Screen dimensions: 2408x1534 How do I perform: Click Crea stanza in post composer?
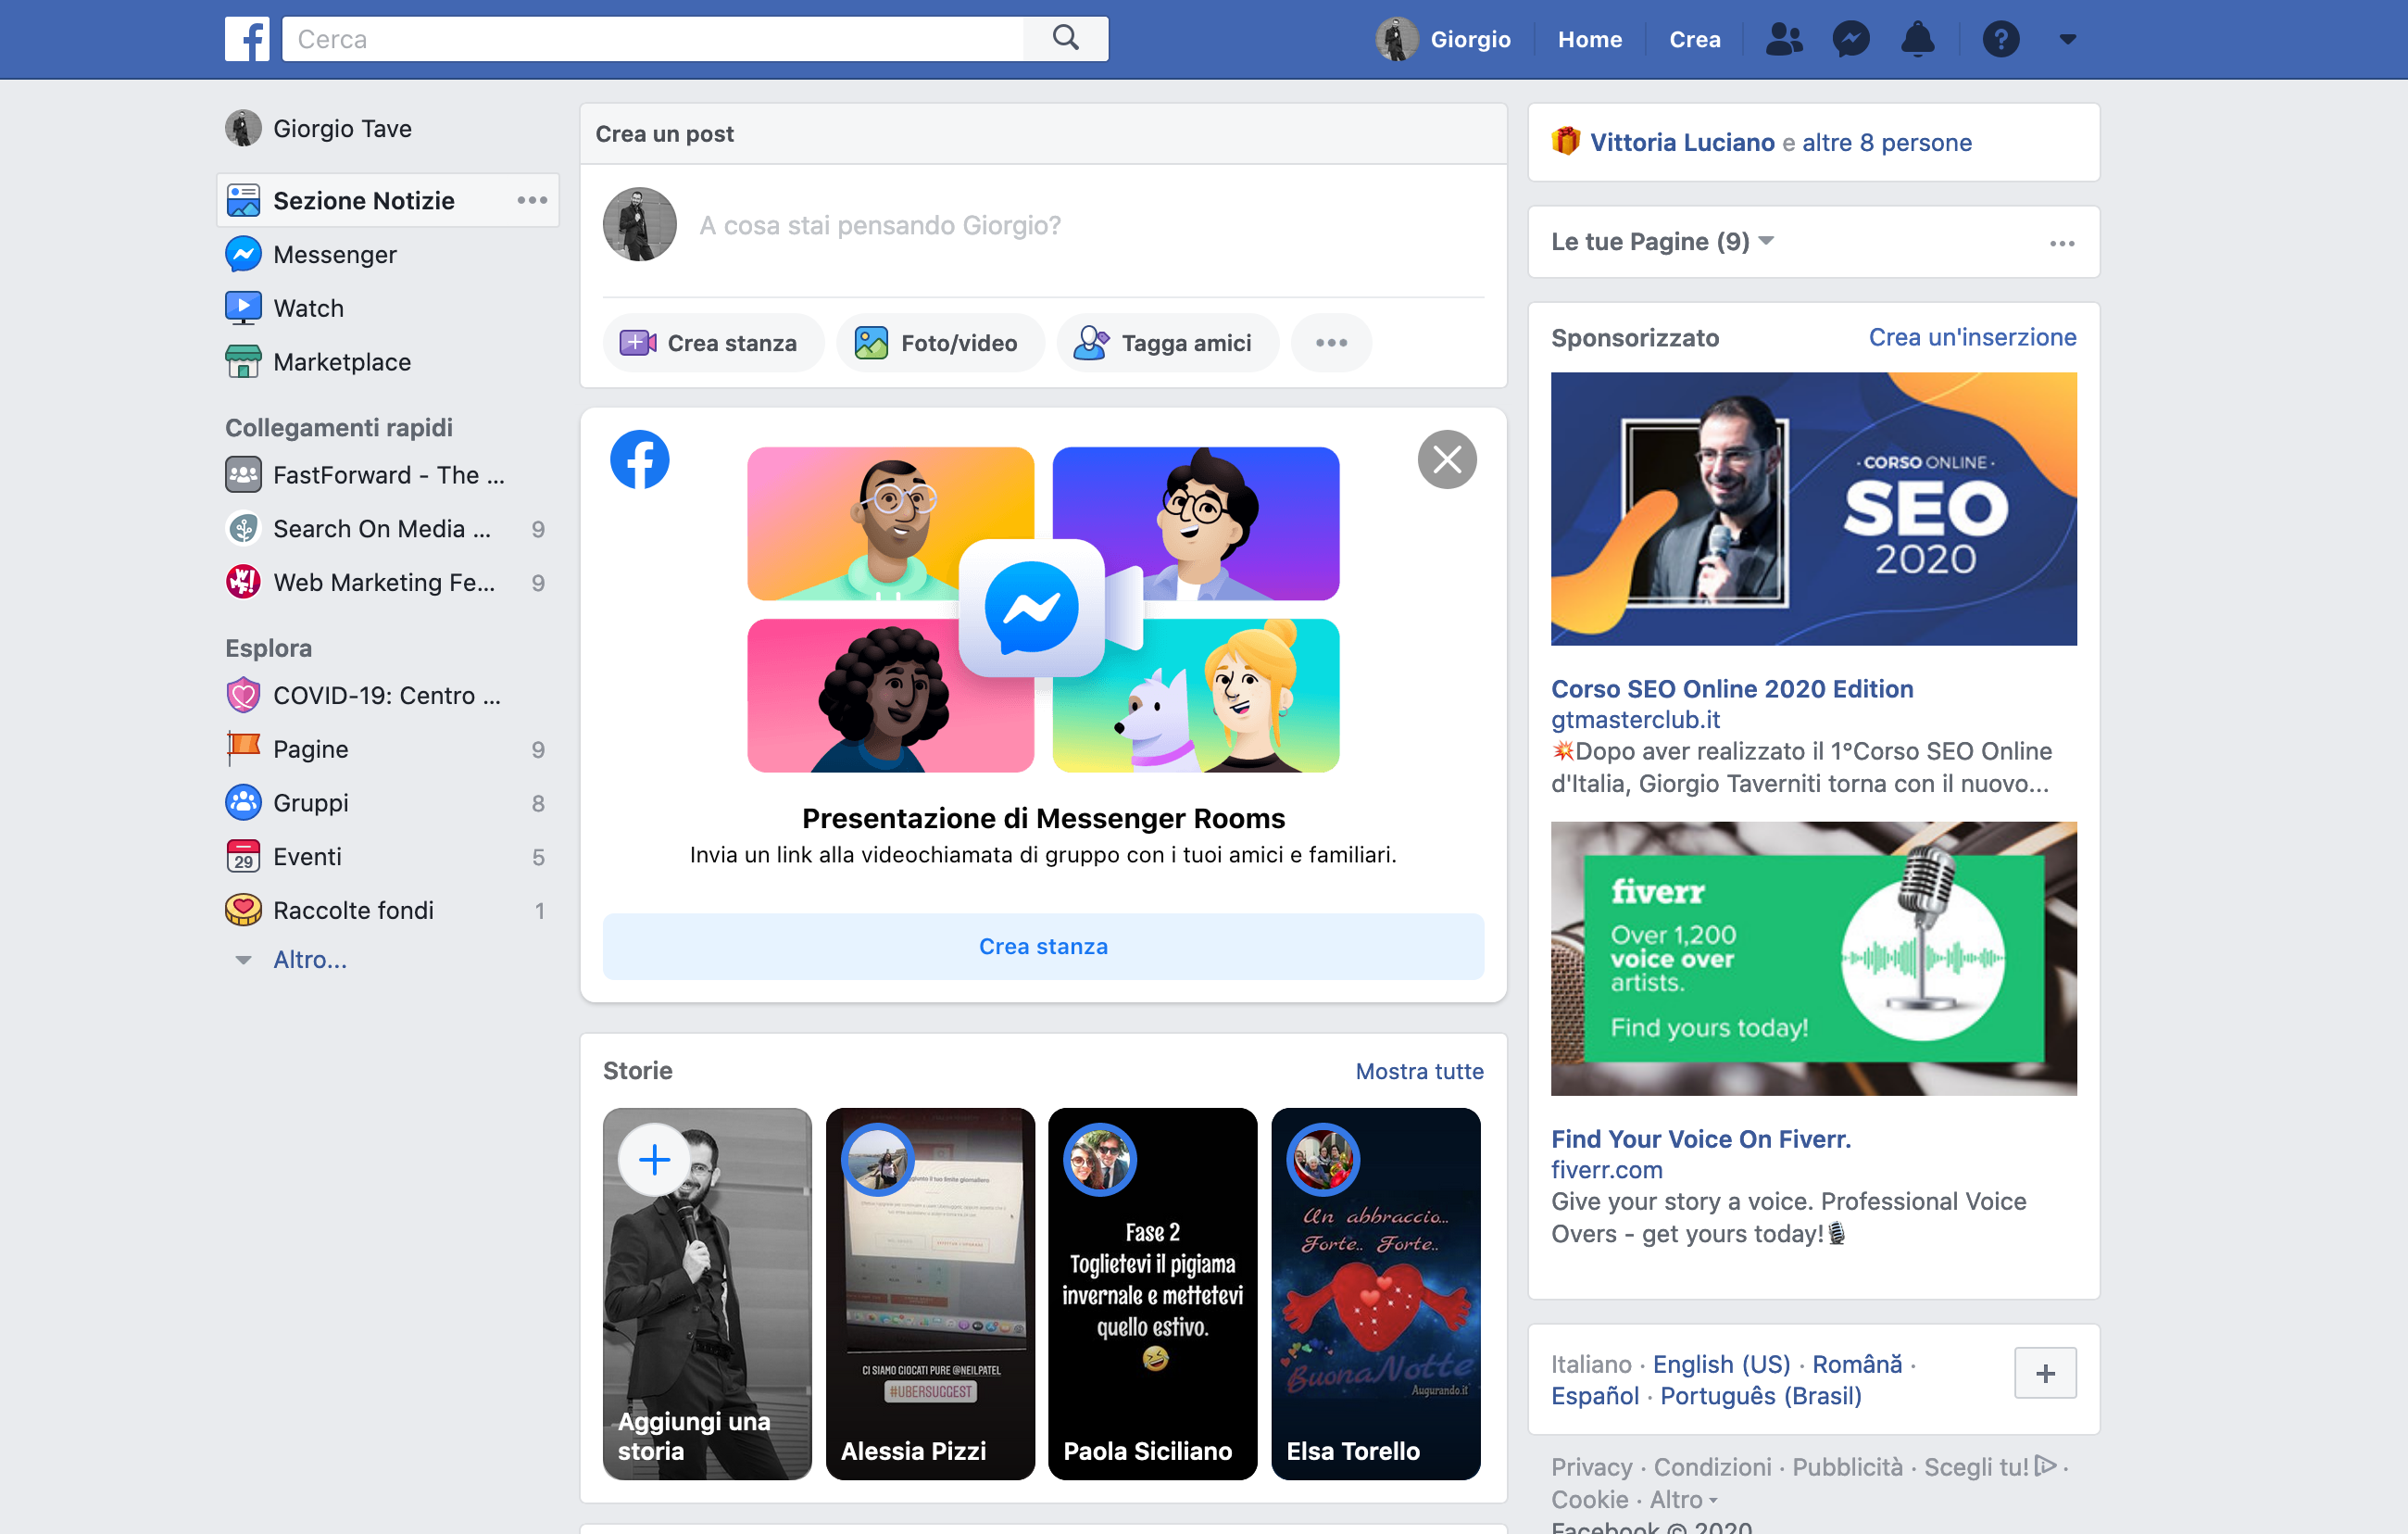click(713, 343)
